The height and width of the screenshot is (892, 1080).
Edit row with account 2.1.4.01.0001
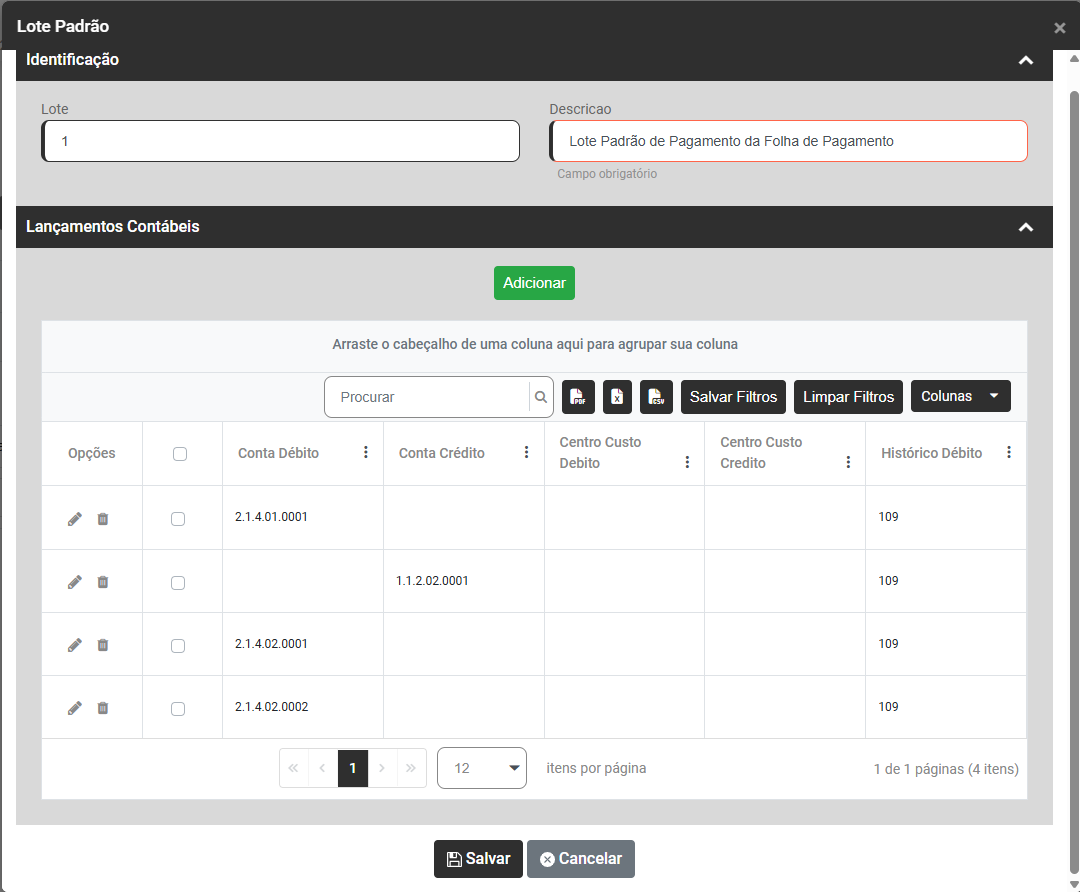(x=74, y=519)
